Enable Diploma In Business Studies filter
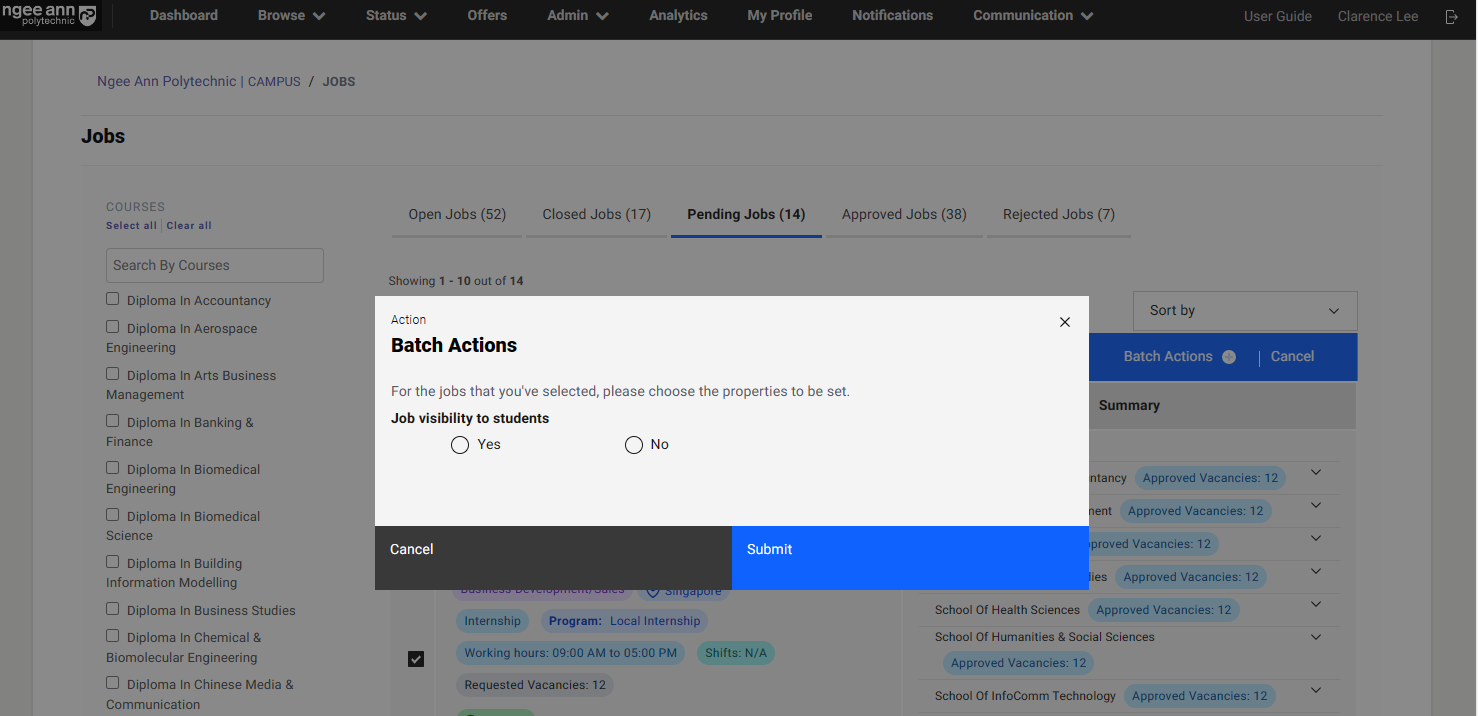The image size is (1478, 716). pyautogui.click(x=113, y=609)
